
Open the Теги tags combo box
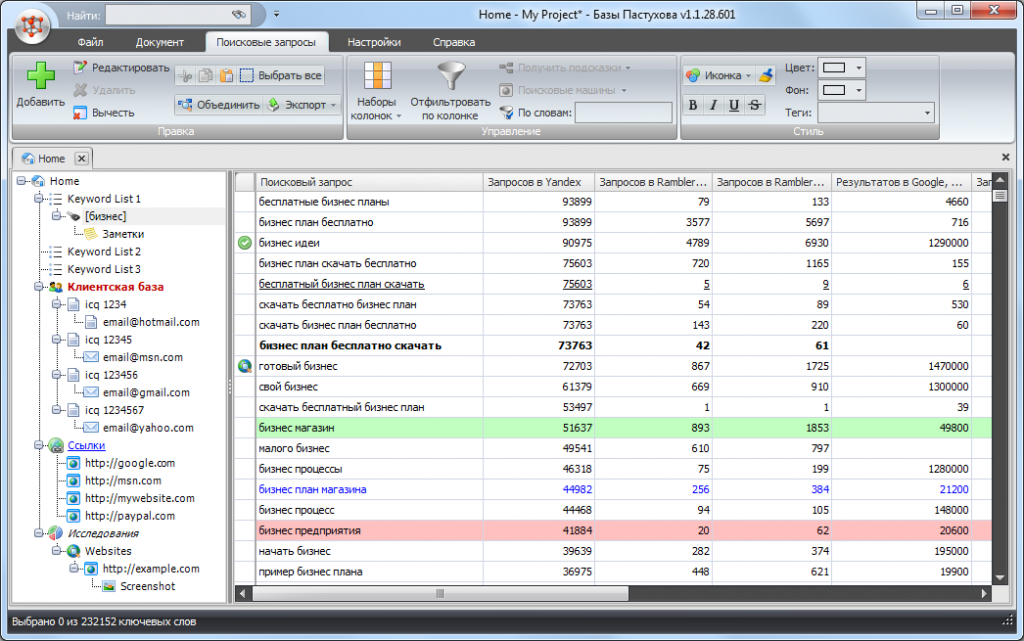point(876,112)
